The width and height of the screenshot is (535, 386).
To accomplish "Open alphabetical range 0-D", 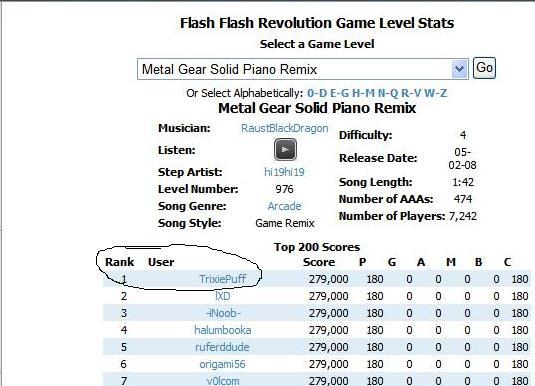I will point(317,93).
